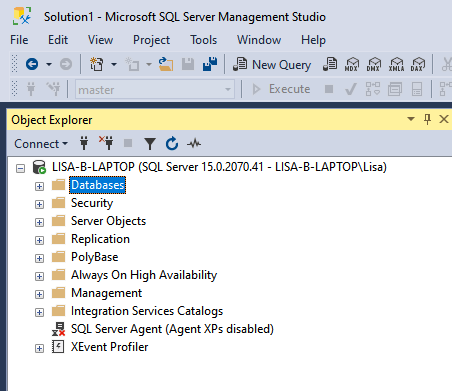Open an Analysis Services DMX Query
Viewport: 452px width, 391px height.
coord(373,64)
